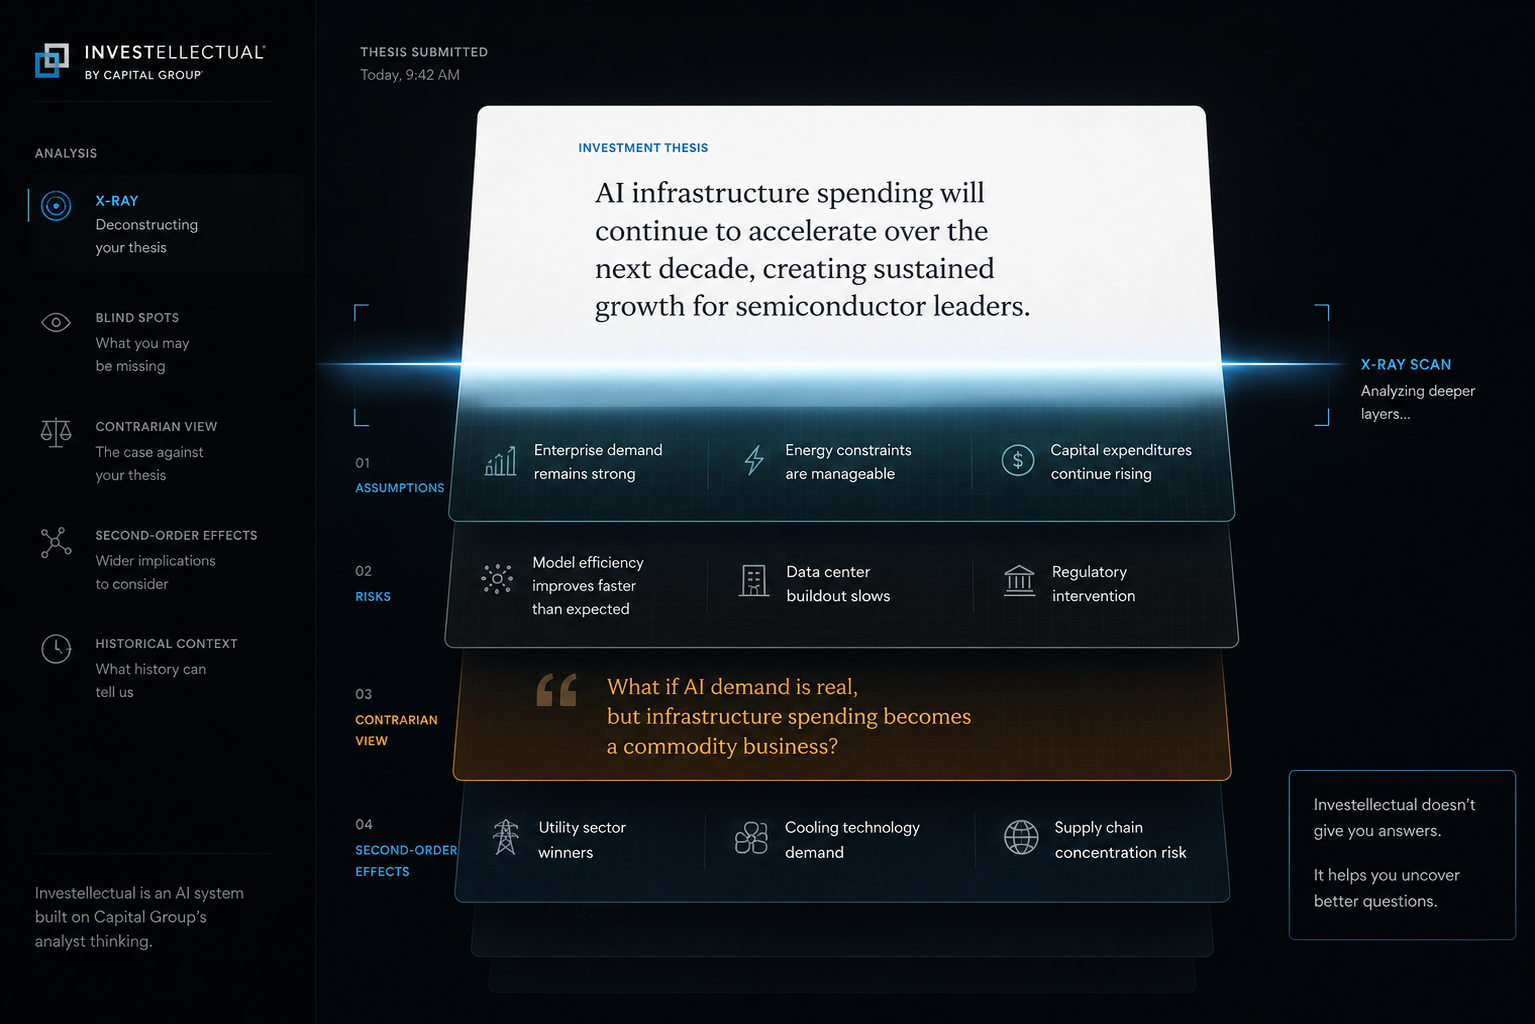Click the 'Cooling technology demand' effect
The height and width of the screenshot is (1024, 1535).
click(852, 840)
